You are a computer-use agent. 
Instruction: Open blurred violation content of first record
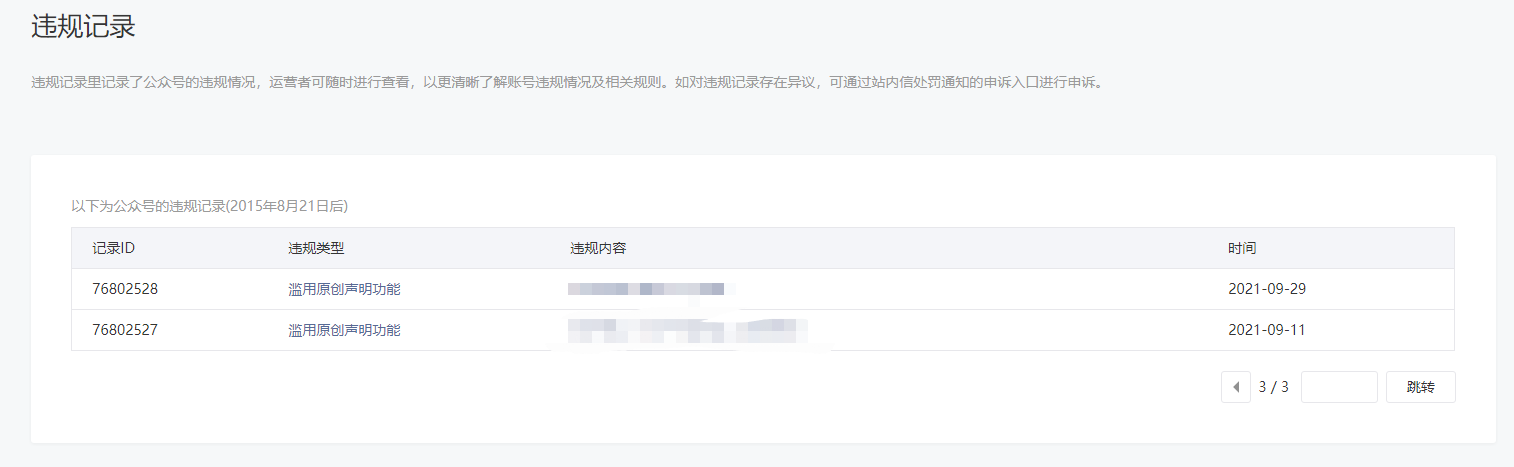(646, 289)
